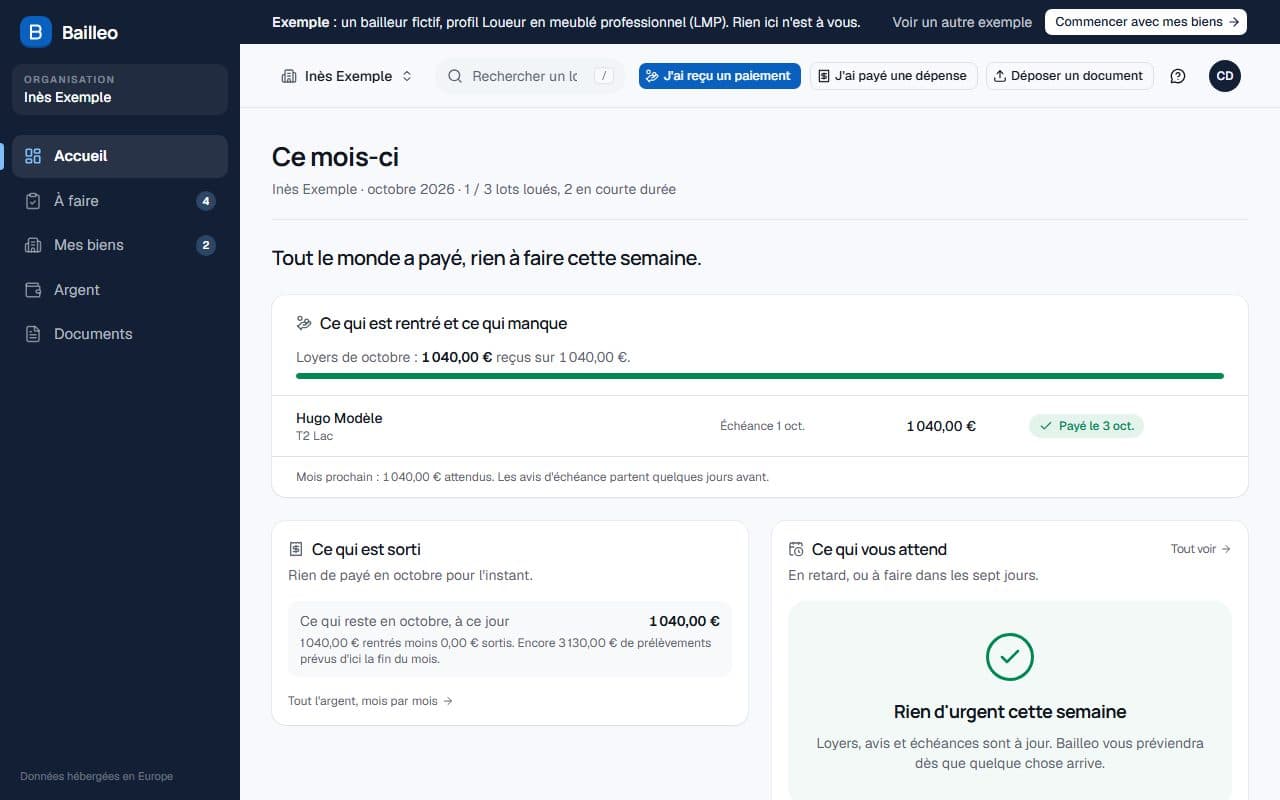
Task: Click the À faire clipboard icon
Action: coord(33,201)
